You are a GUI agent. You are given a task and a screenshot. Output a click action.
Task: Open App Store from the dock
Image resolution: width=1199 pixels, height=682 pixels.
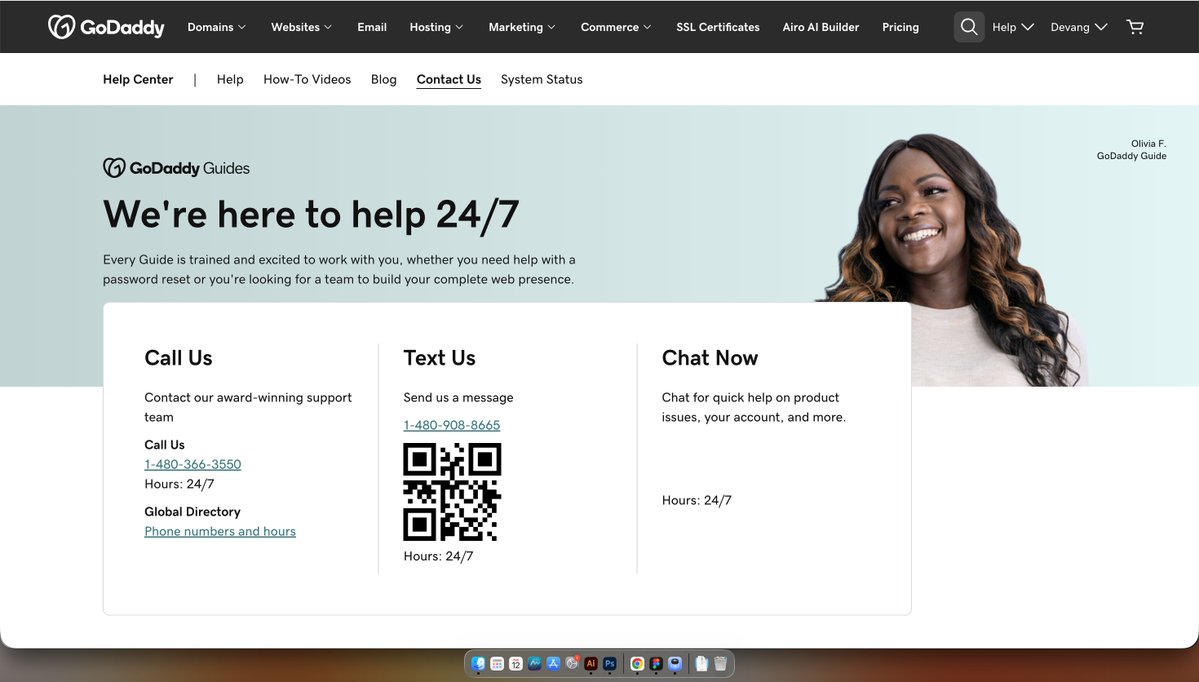[x=554, y=664]
